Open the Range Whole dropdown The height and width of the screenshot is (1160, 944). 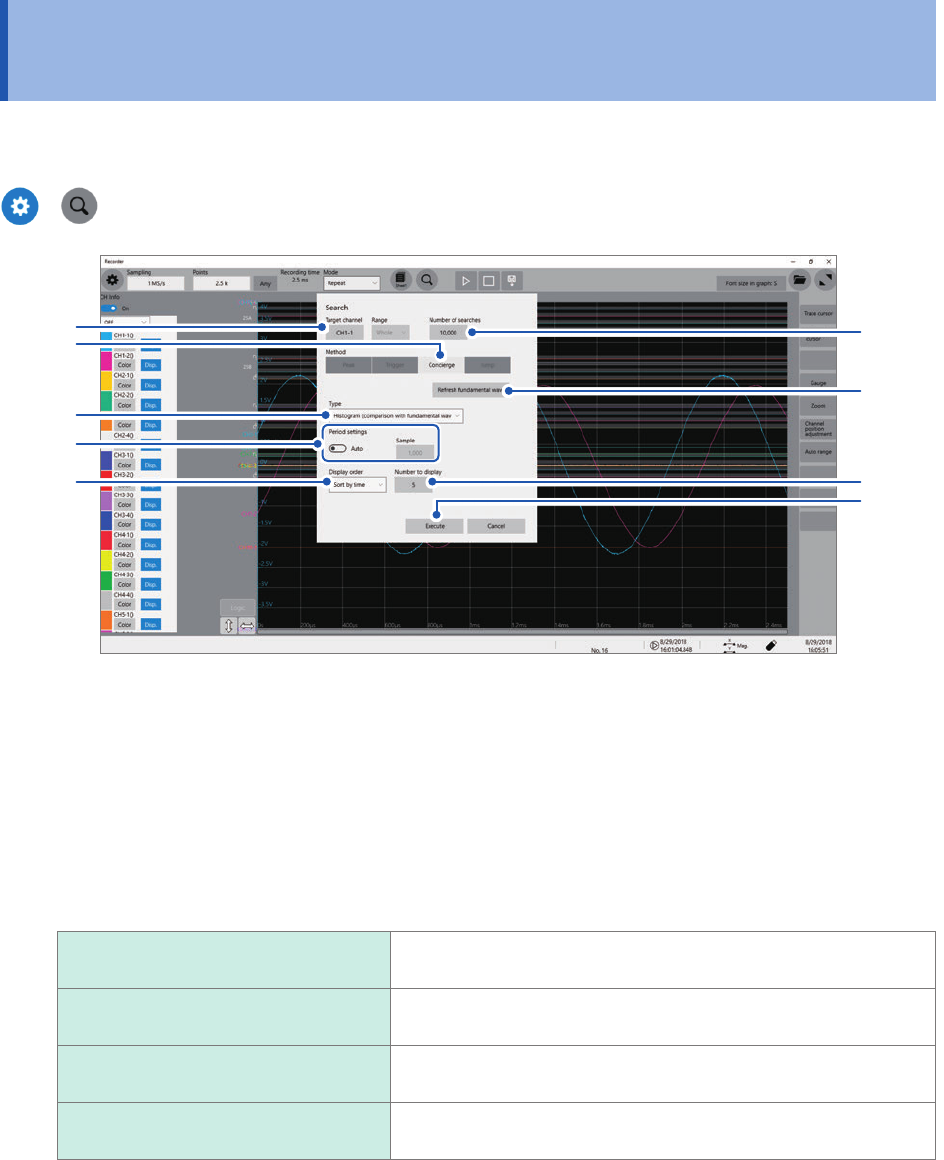point(390,332)
